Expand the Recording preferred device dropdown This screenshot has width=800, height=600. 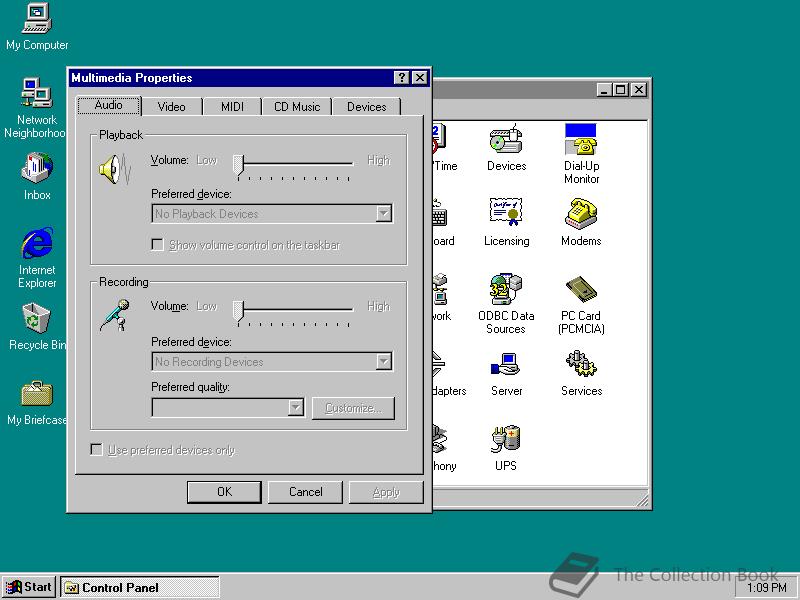point(384,361)
